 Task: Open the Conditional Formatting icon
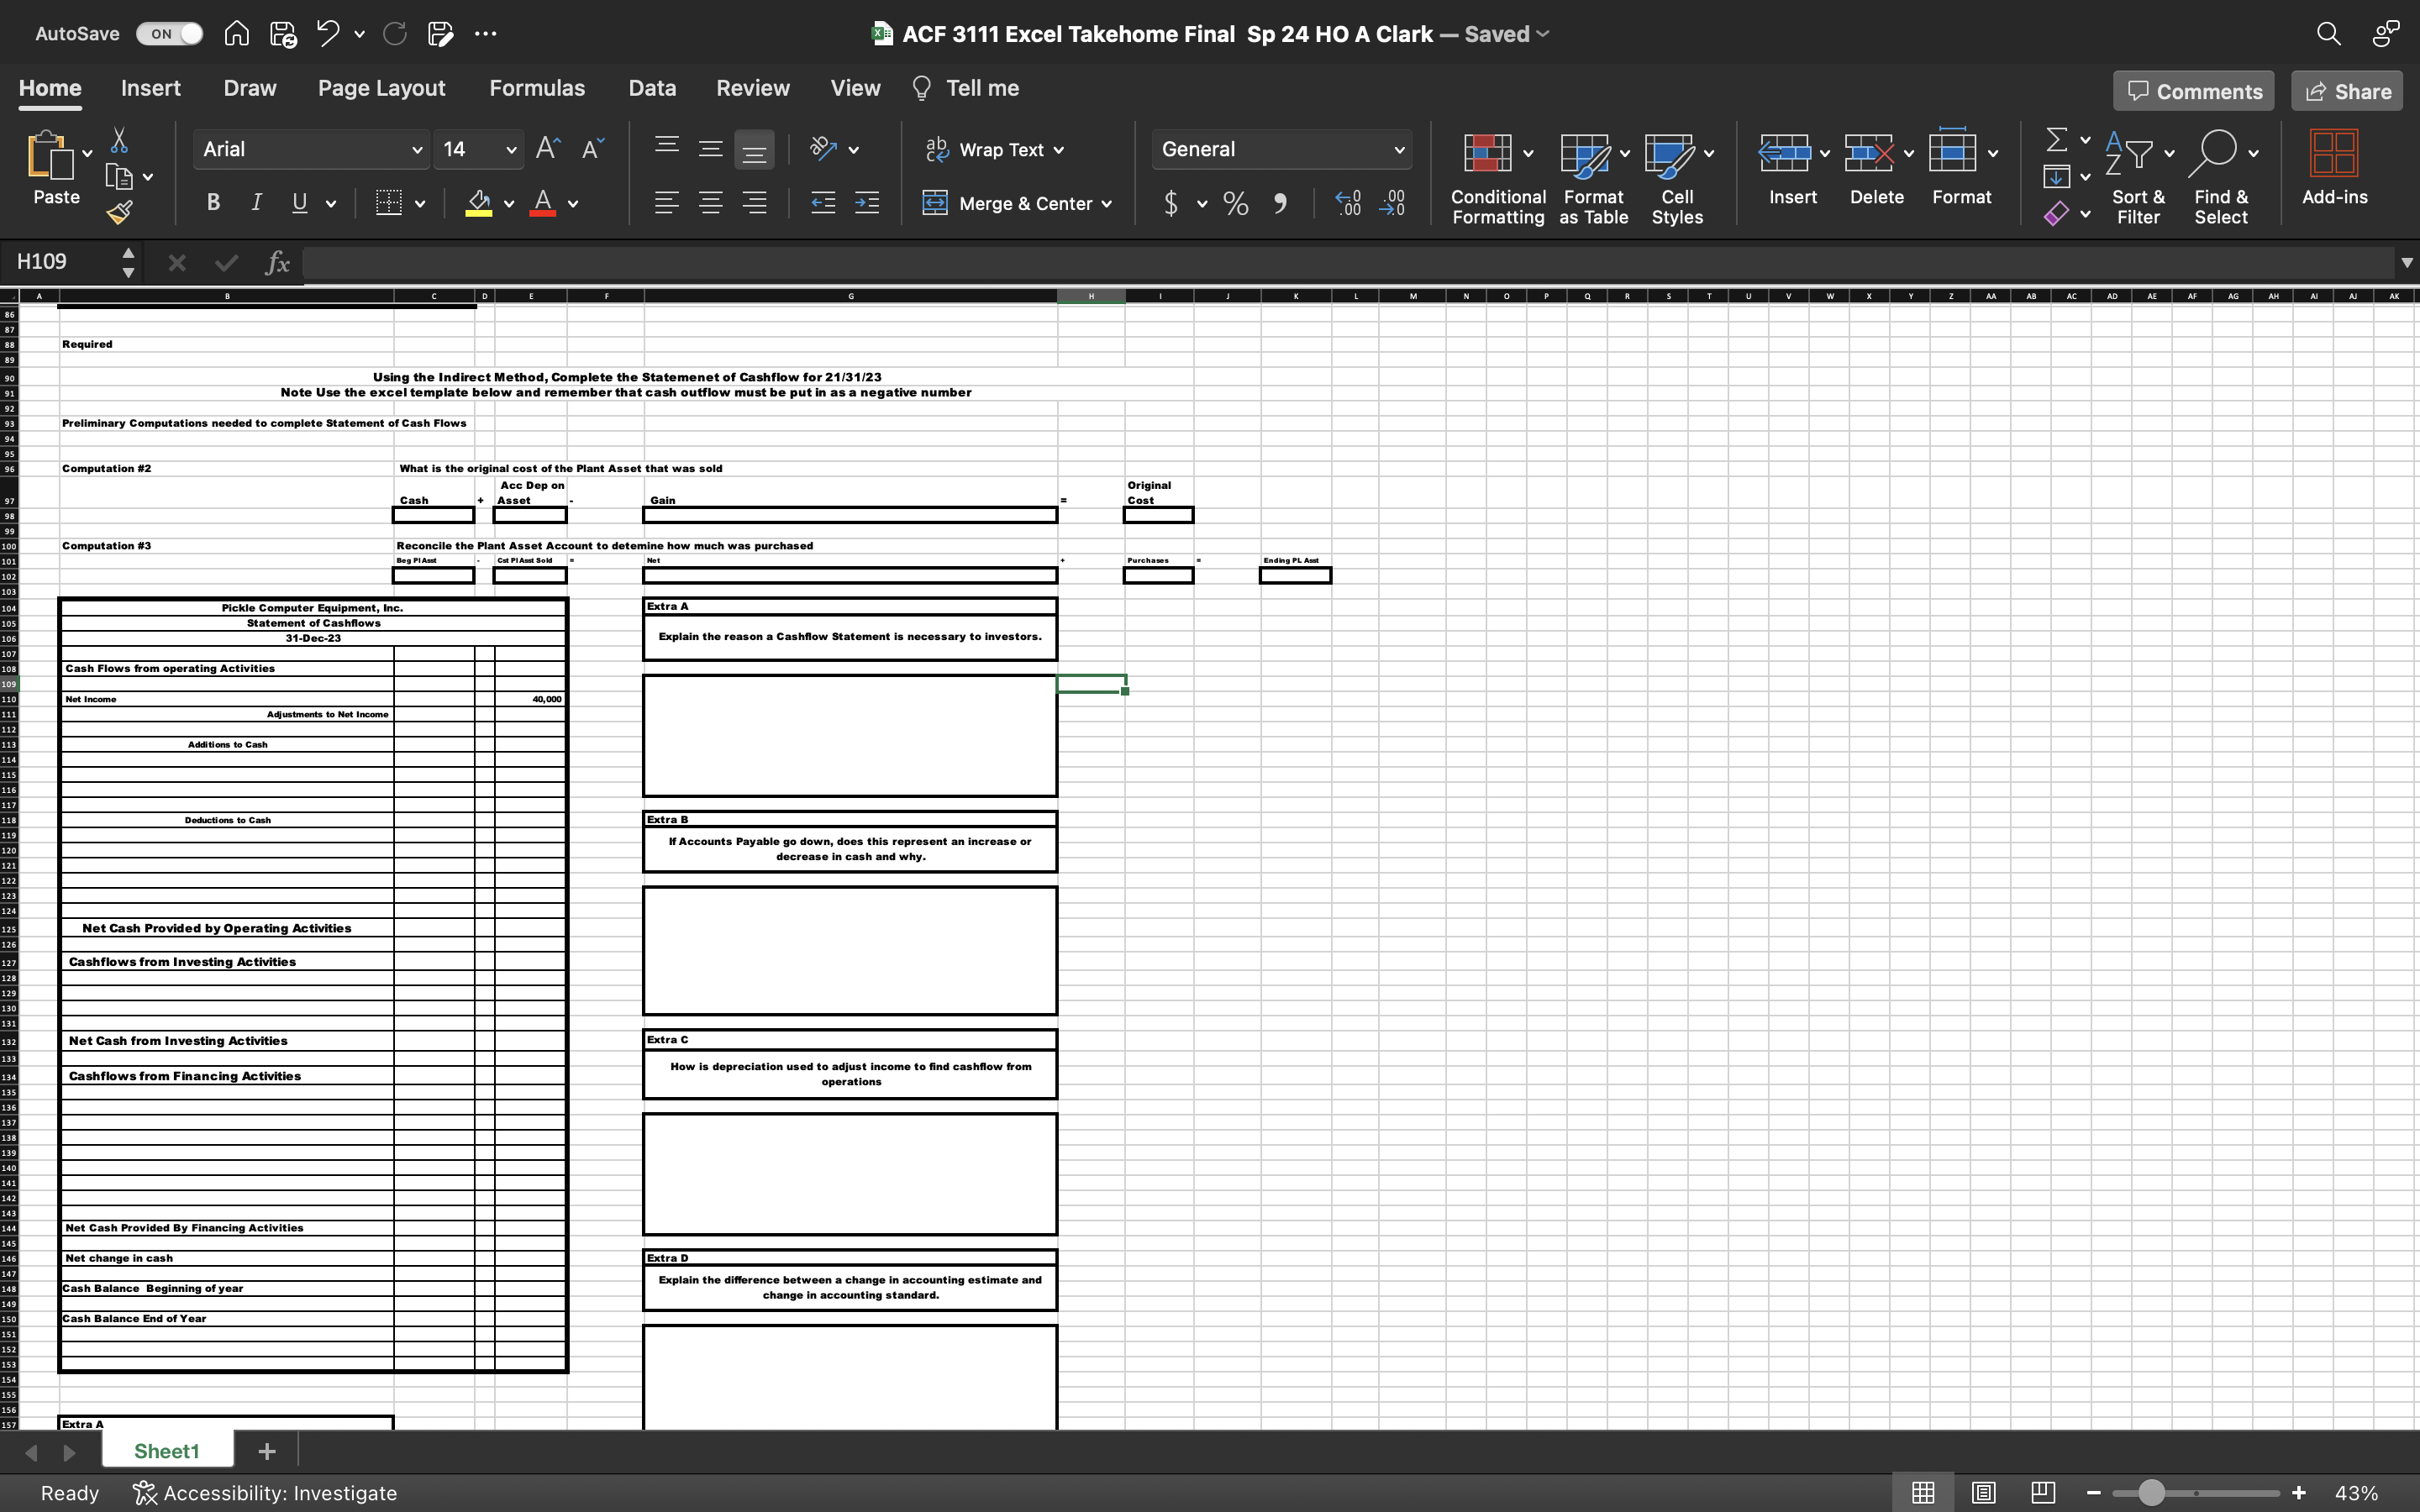click(x=1487, y=153)
